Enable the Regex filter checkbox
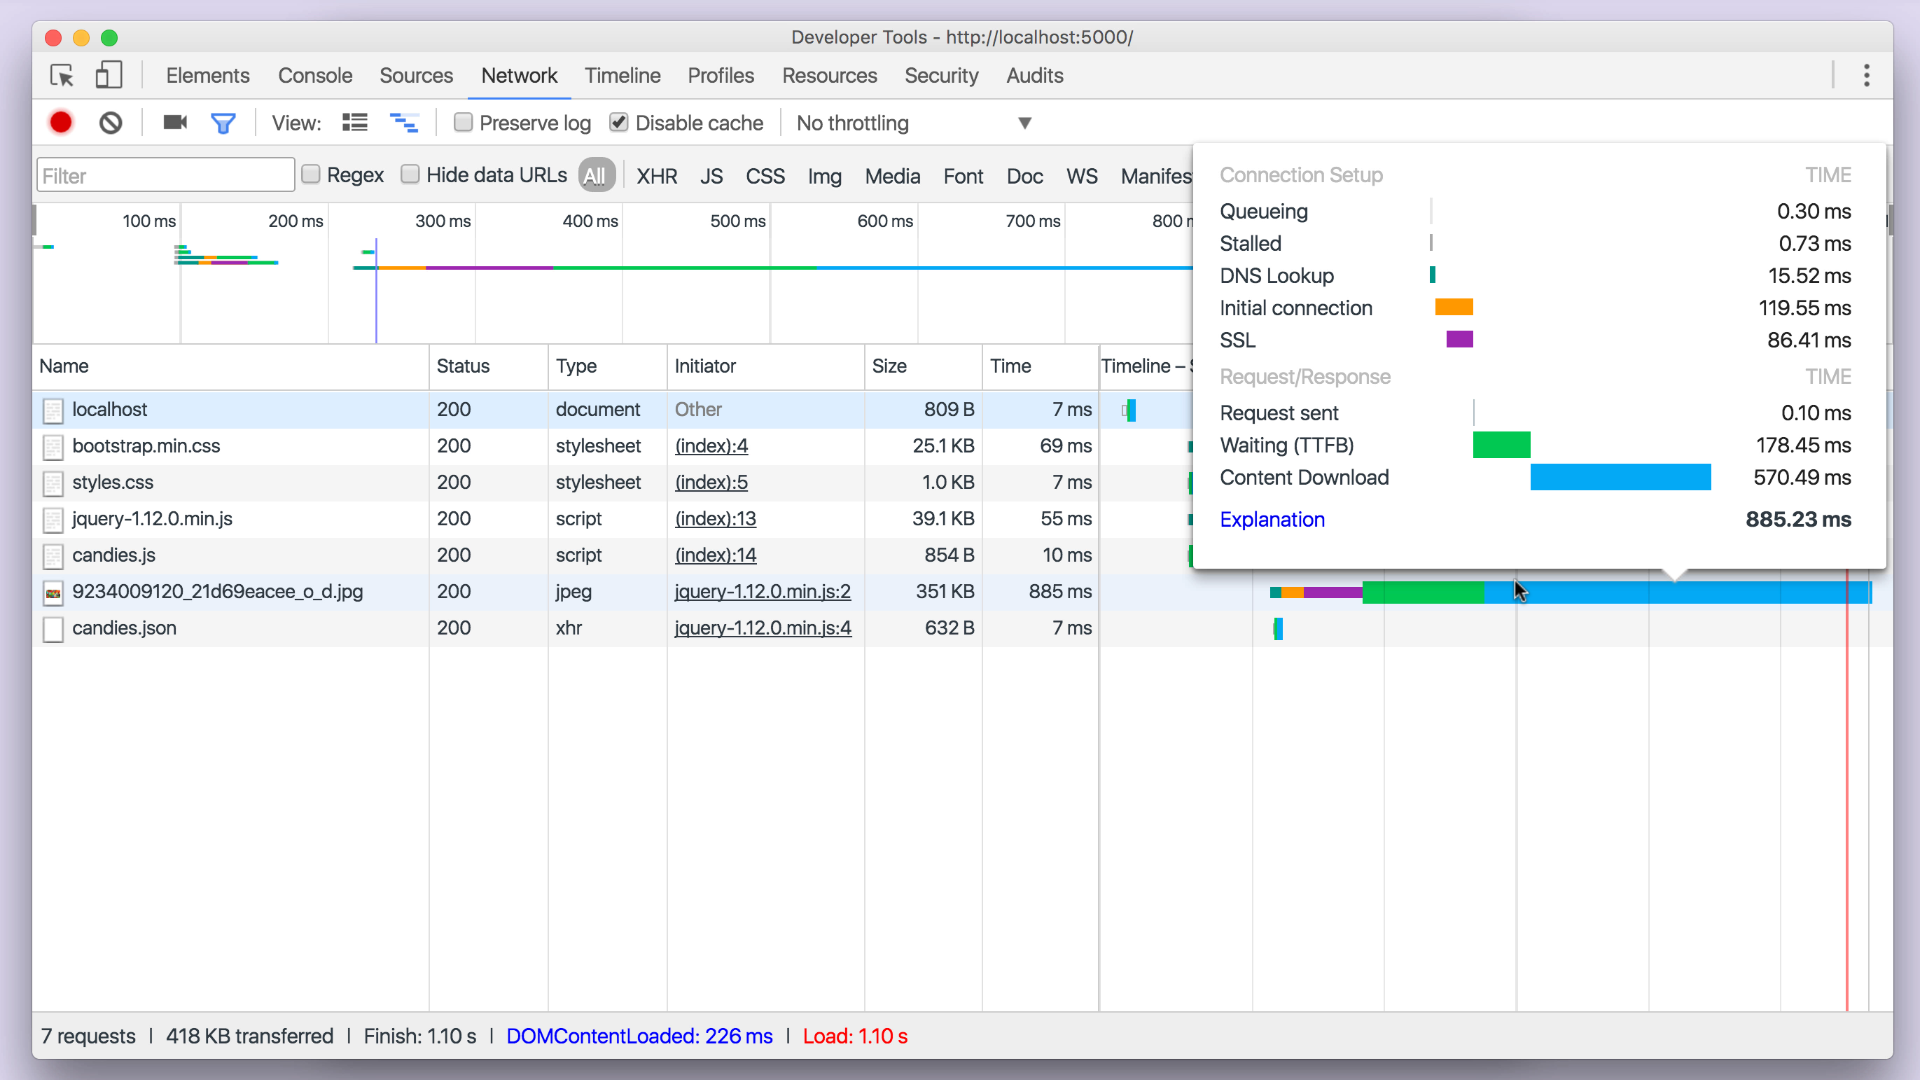The height and width of the screenshot is (1080, 1920). point(311,174)
